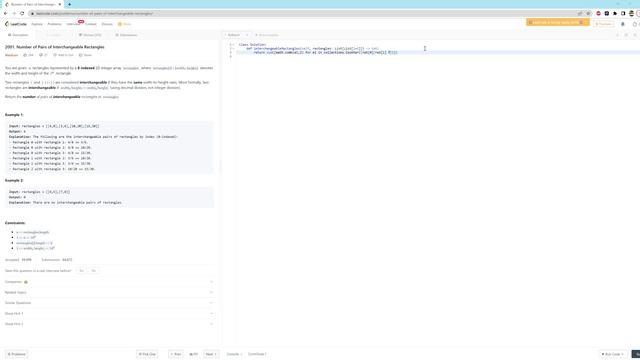This screenshot has height=360, width=640.
Task: Click the Pick One button
Action: (147, 354)
